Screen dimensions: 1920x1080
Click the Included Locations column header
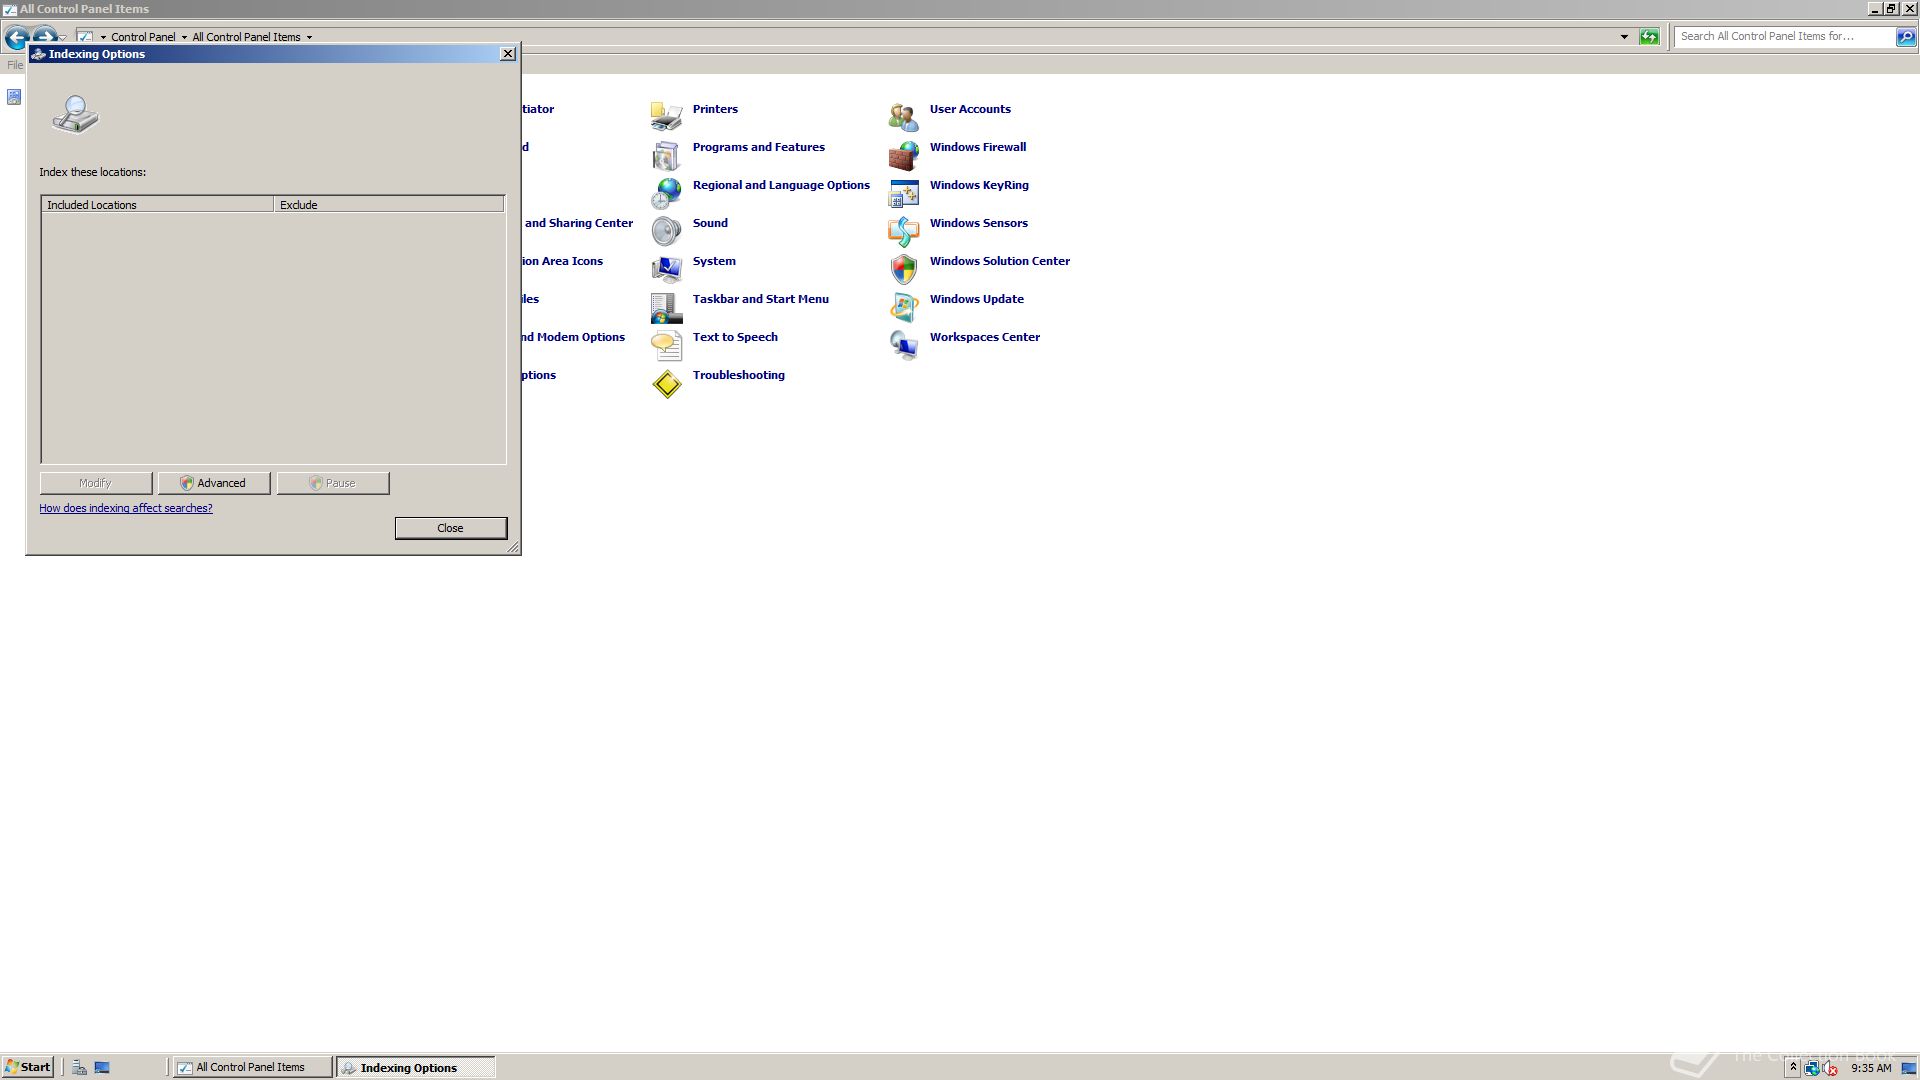point(157,204)
